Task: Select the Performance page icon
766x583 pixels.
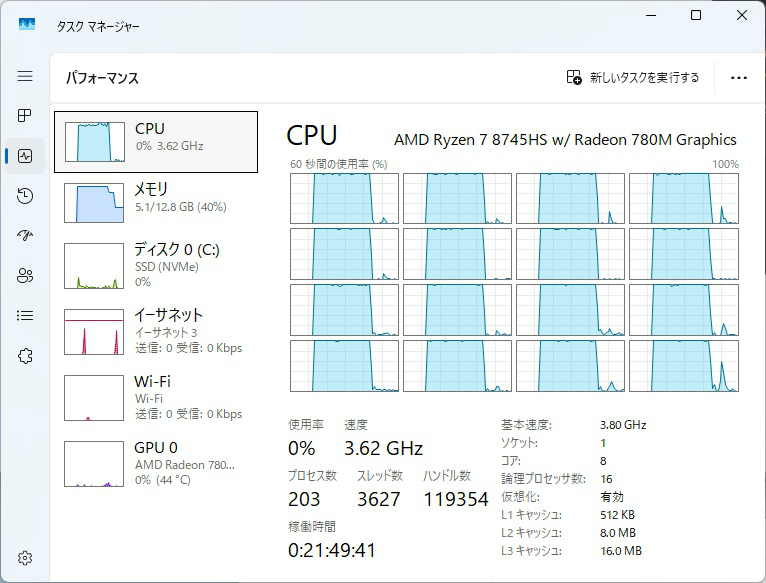Action: point(25,156)
